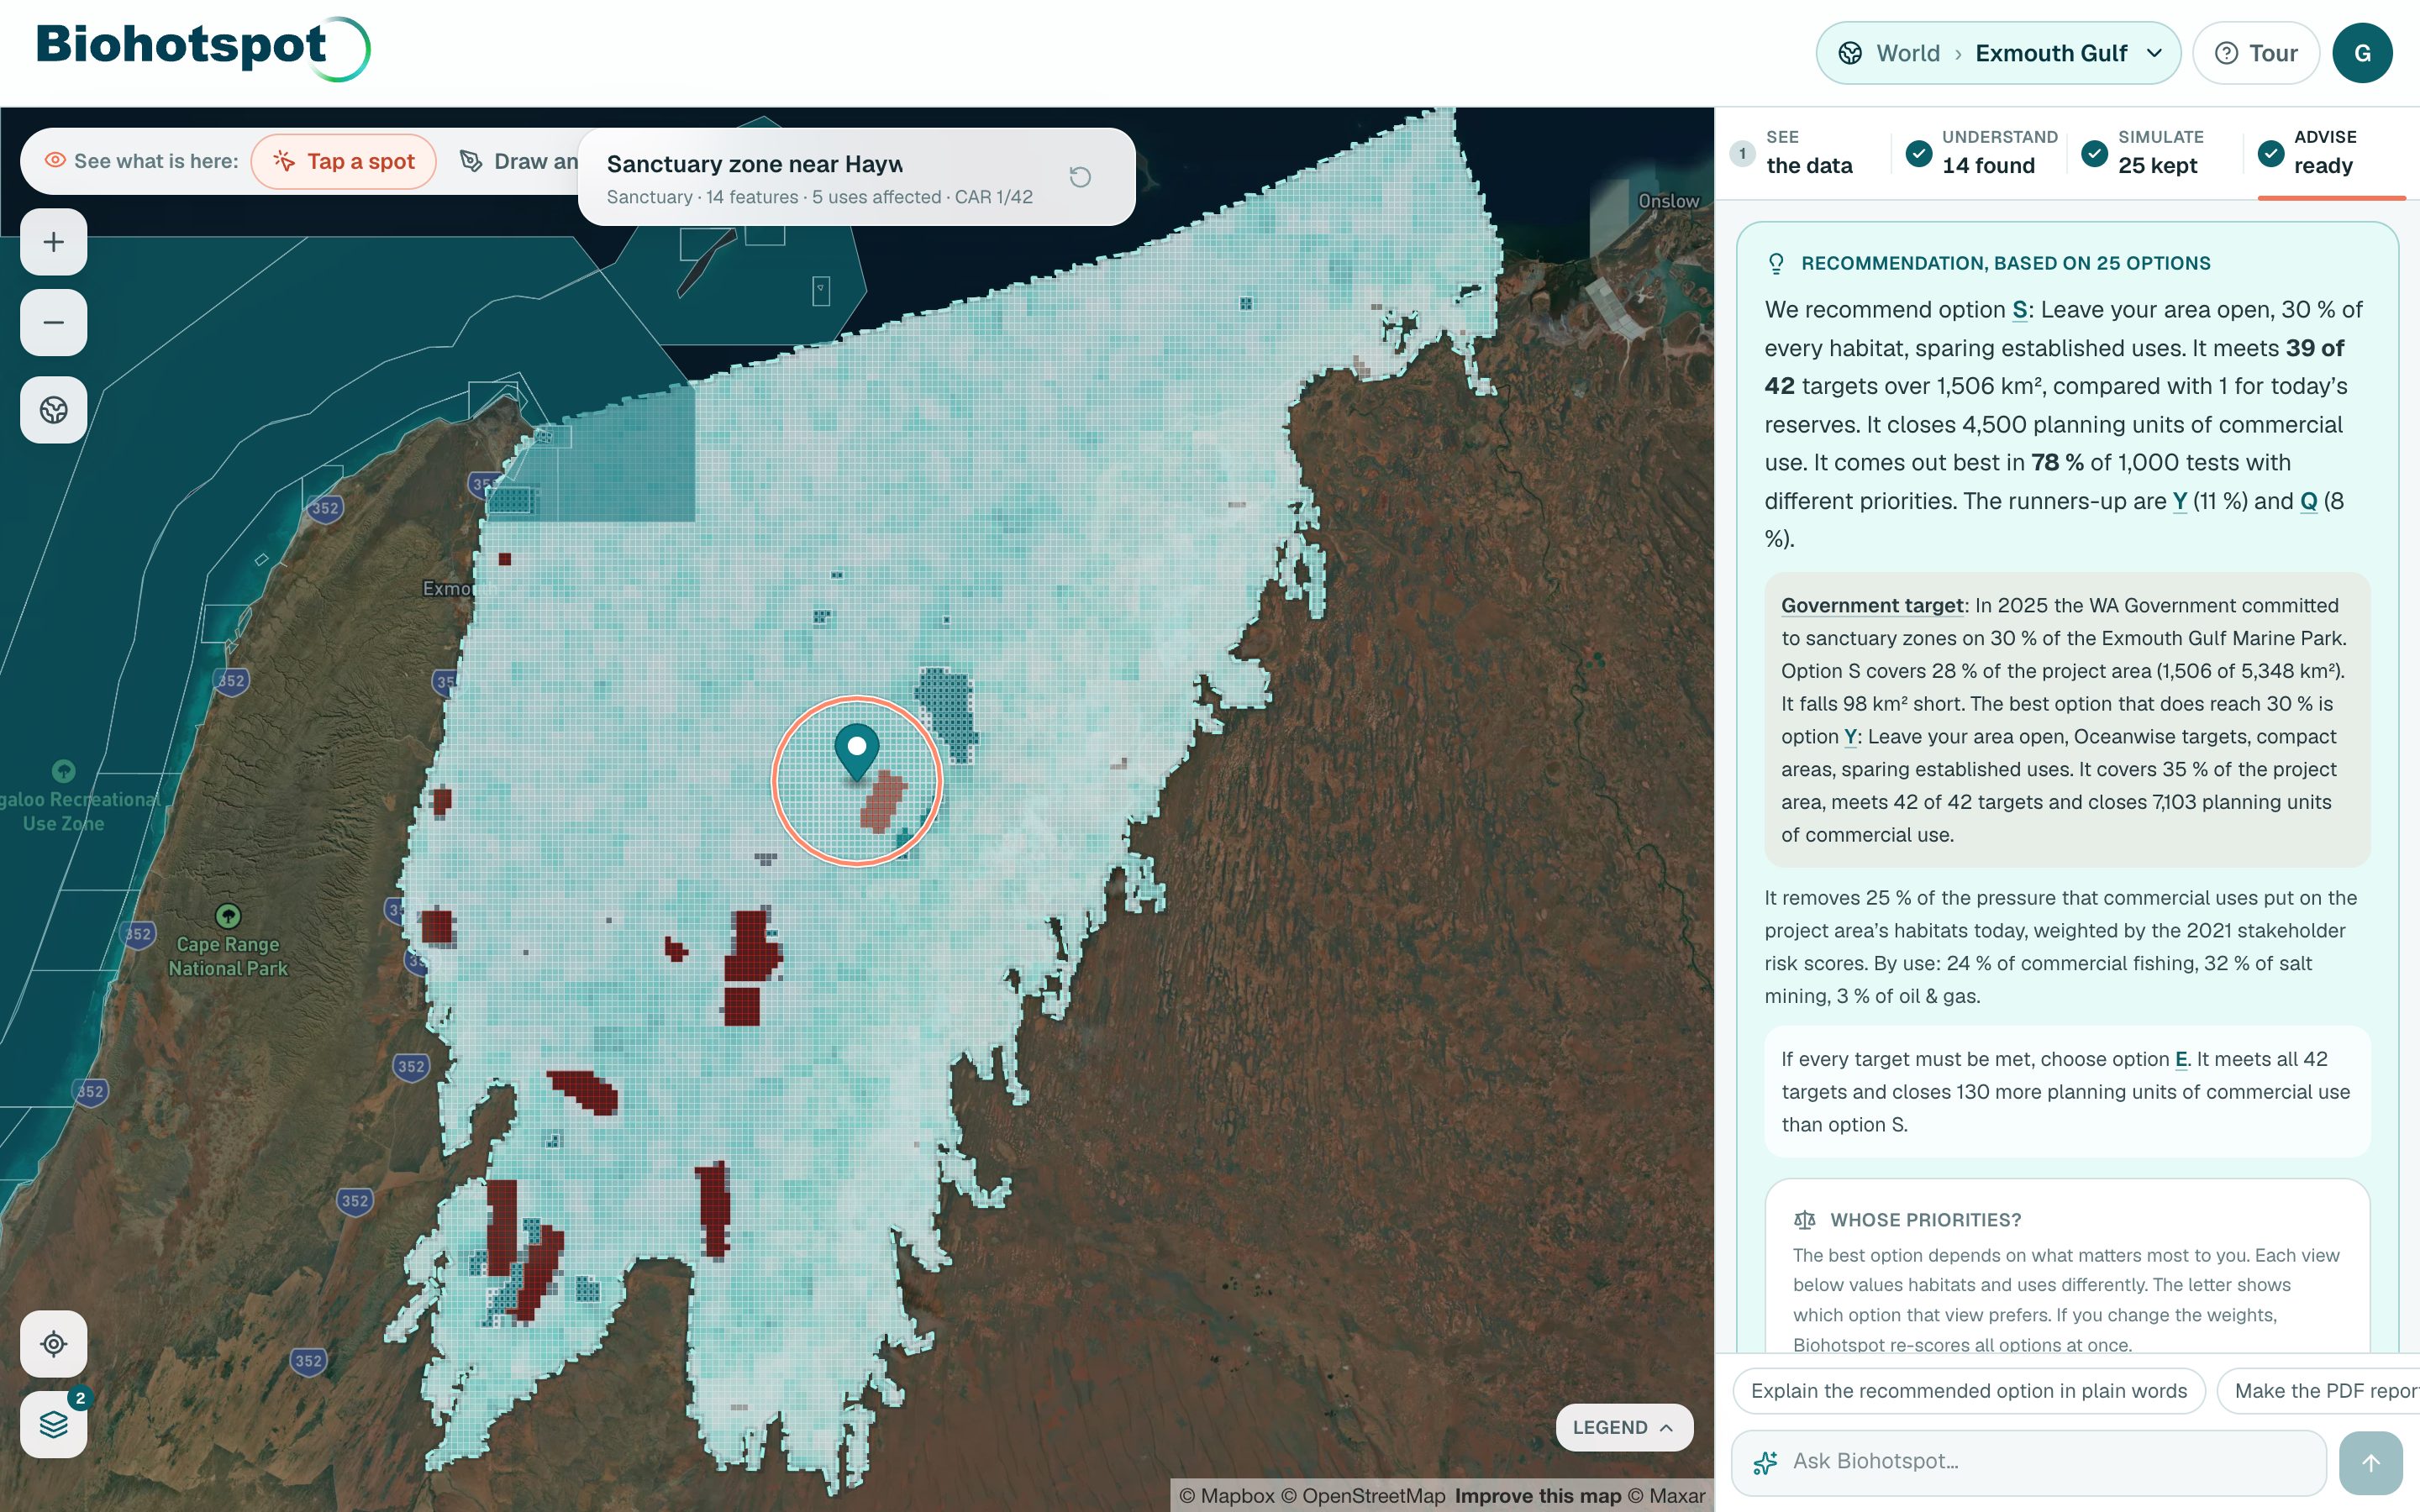Viewport: 2420px width, 1512px height.
Task: Click the Sanctuary zone near Hayw card title
Action: coord(754,164)
